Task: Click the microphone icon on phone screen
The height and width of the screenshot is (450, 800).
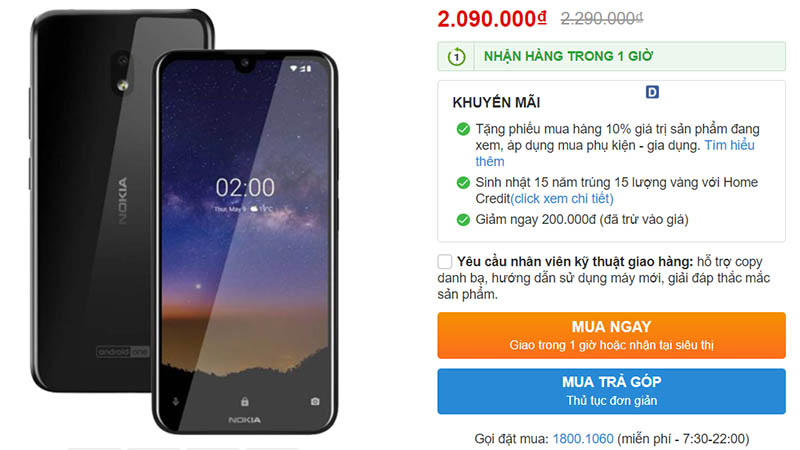Action: click(x=176, y=402)
